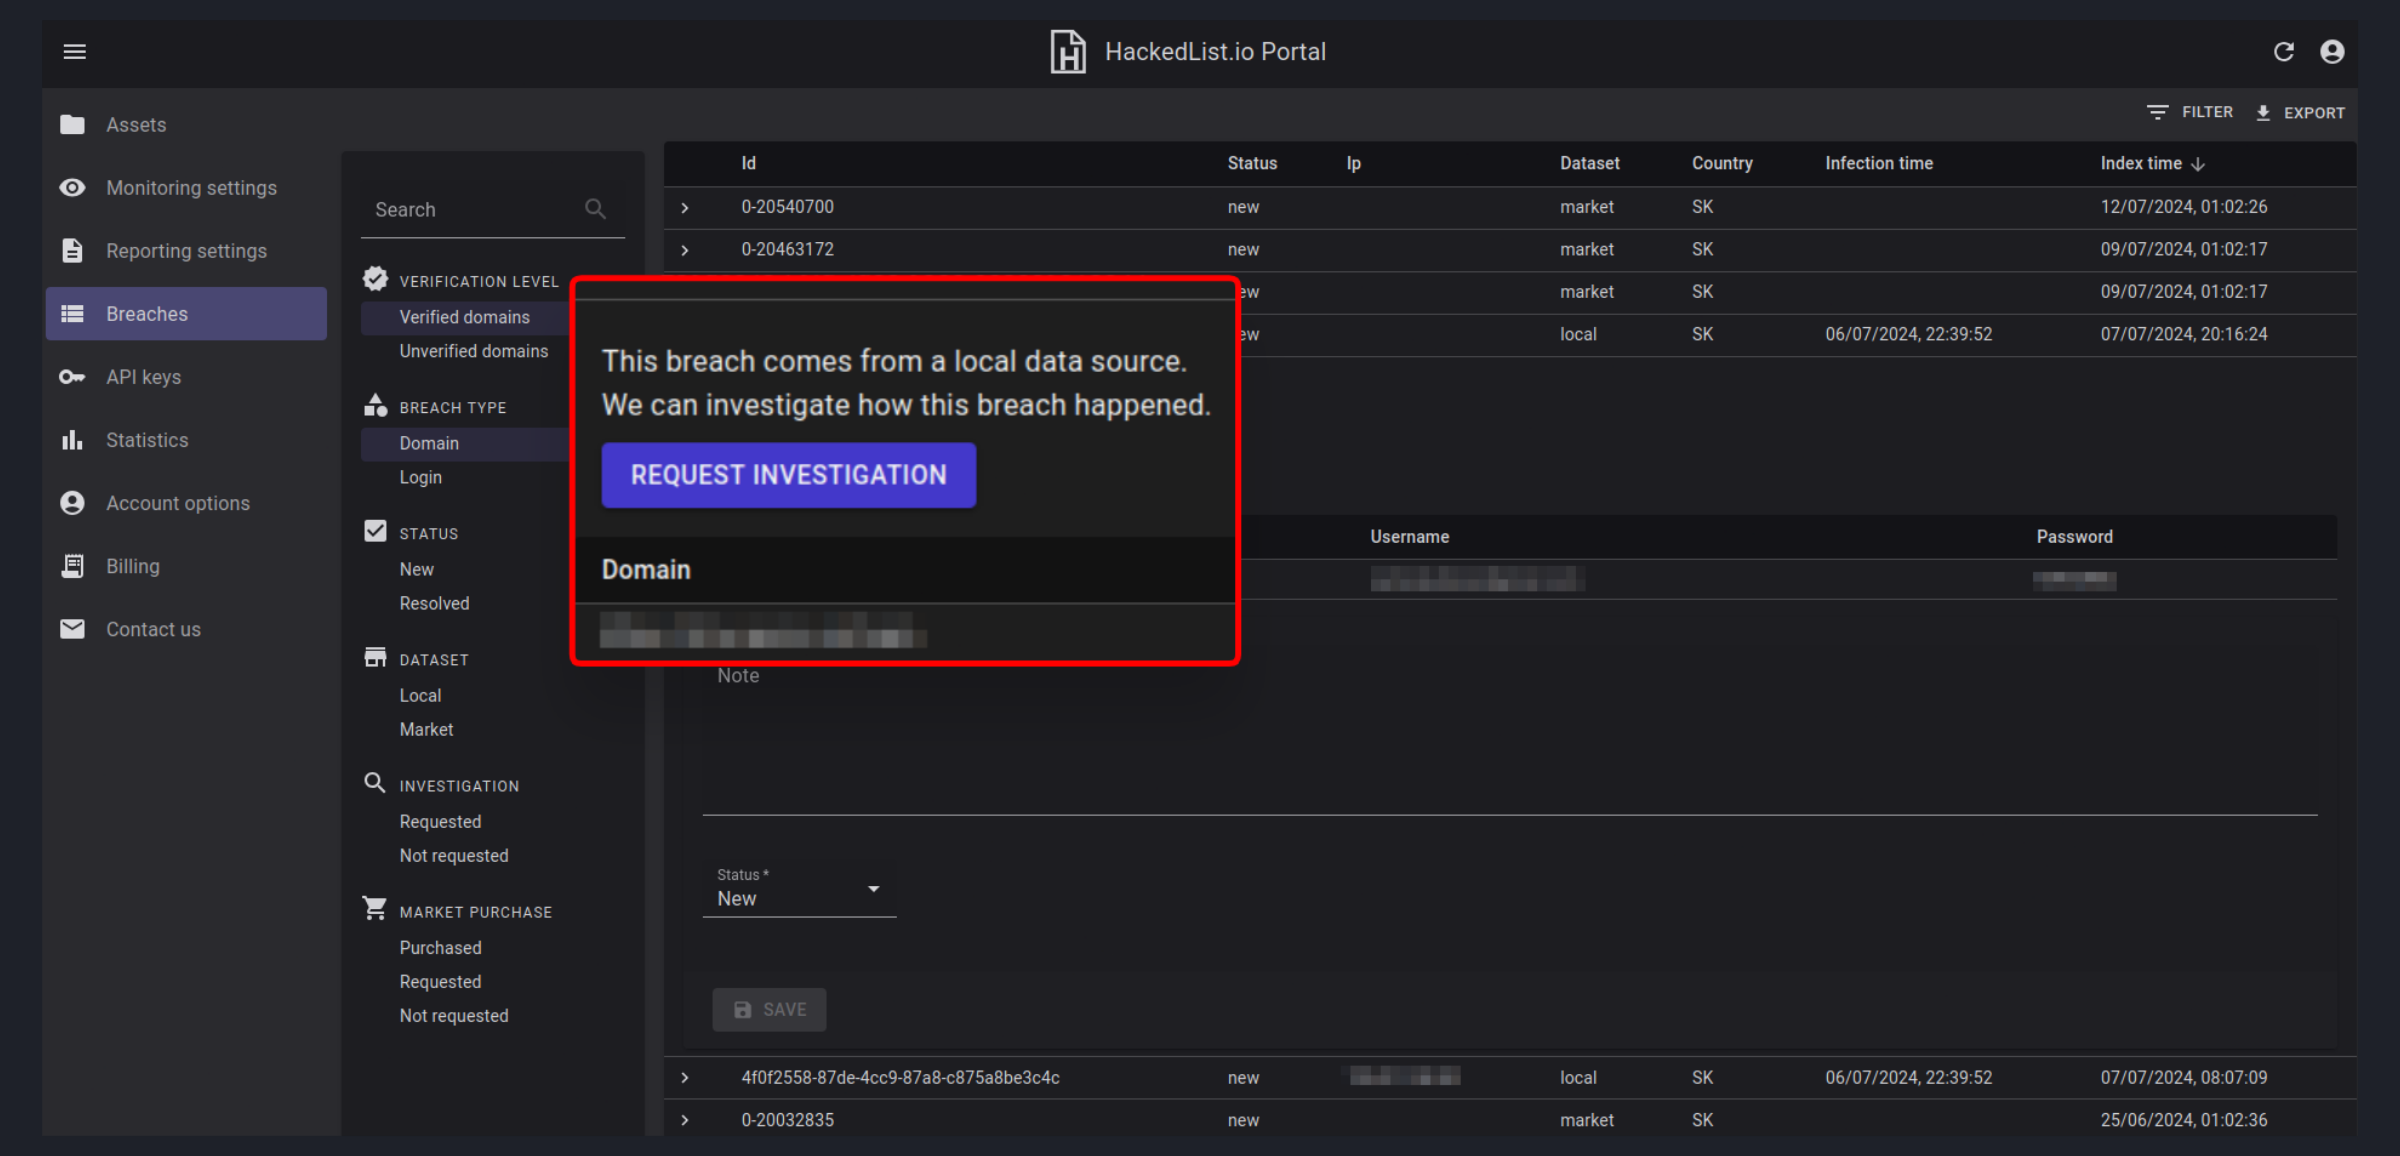Click timestamp 25/06/2024, 01:02:36
The image size is (2400, 1156).
point(2183,1120)
